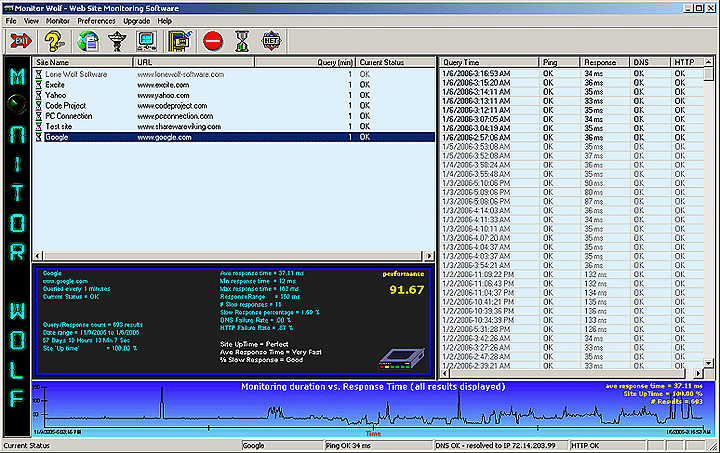Click the hourglass icon beside Code Project

coord(39,106)
